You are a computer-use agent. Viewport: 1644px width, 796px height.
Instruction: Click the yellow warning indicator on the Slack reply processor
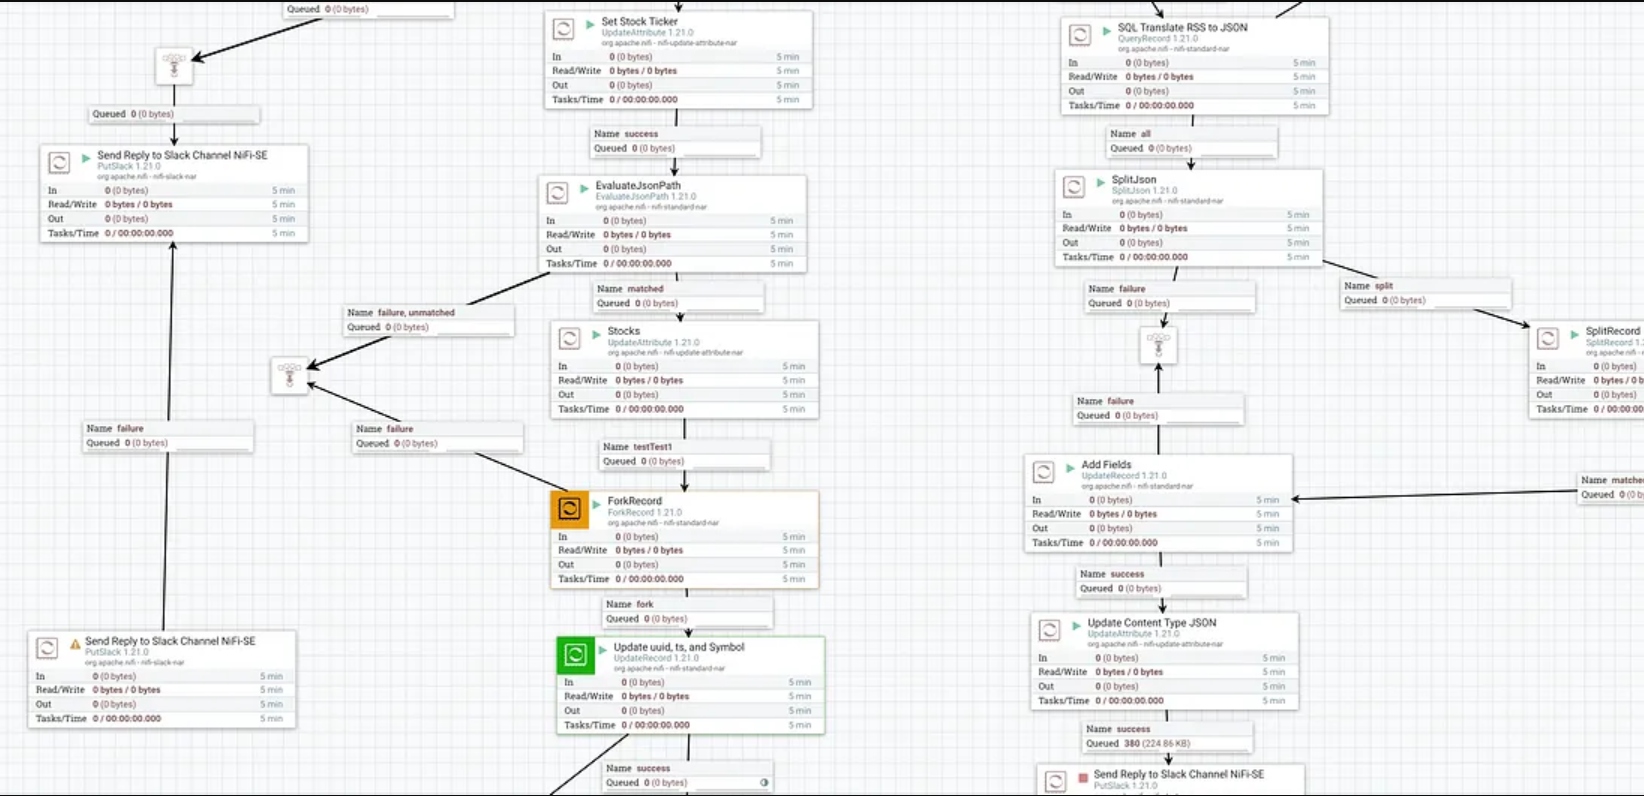pos(75,644)
